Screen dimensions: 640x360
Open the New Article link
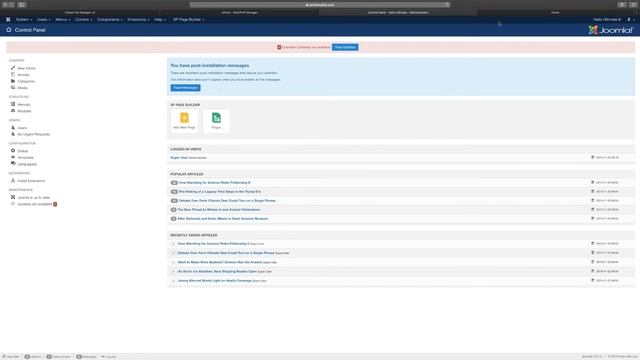click(x=27, y=68)
